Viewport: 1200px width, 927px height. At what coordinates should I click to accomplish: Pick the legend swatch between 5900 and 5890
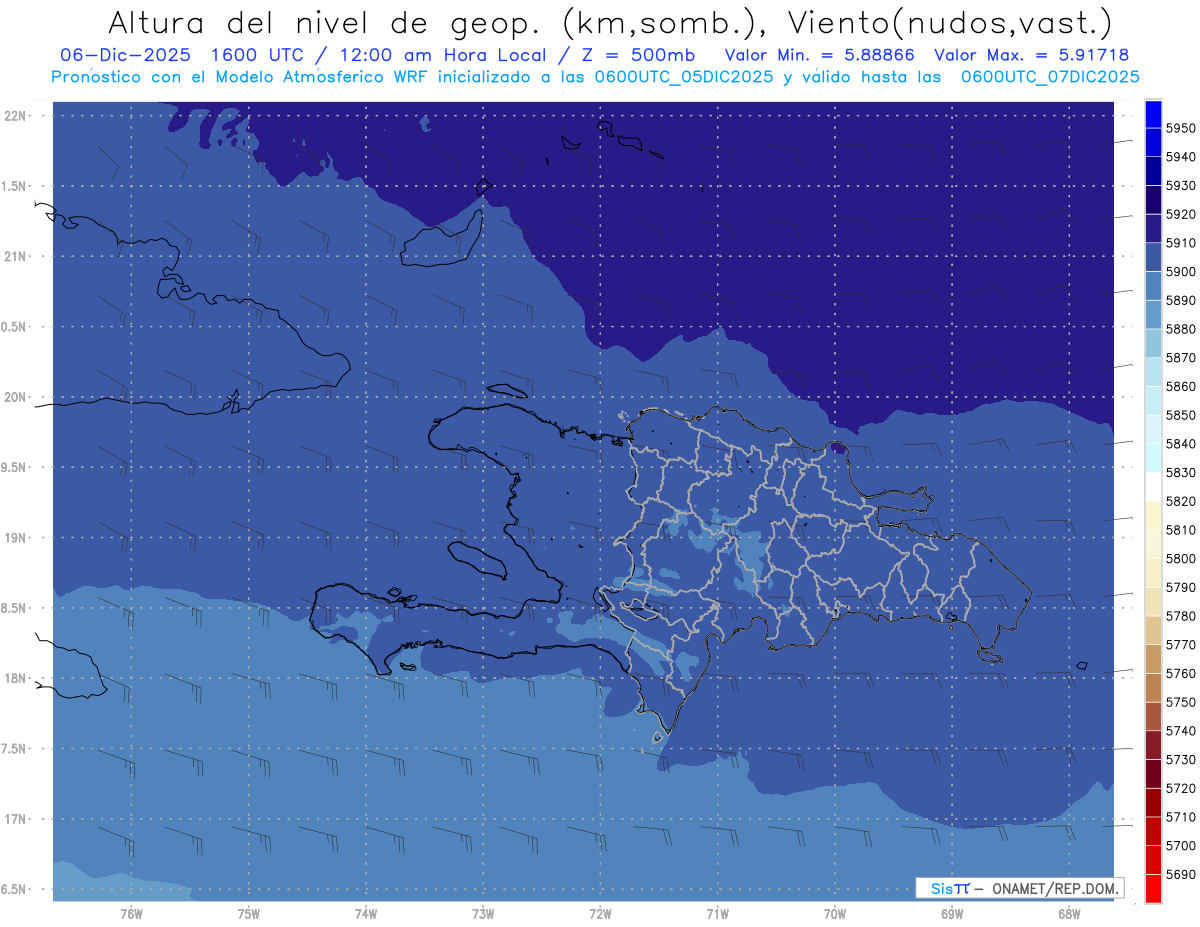(x=1153, y=286)
